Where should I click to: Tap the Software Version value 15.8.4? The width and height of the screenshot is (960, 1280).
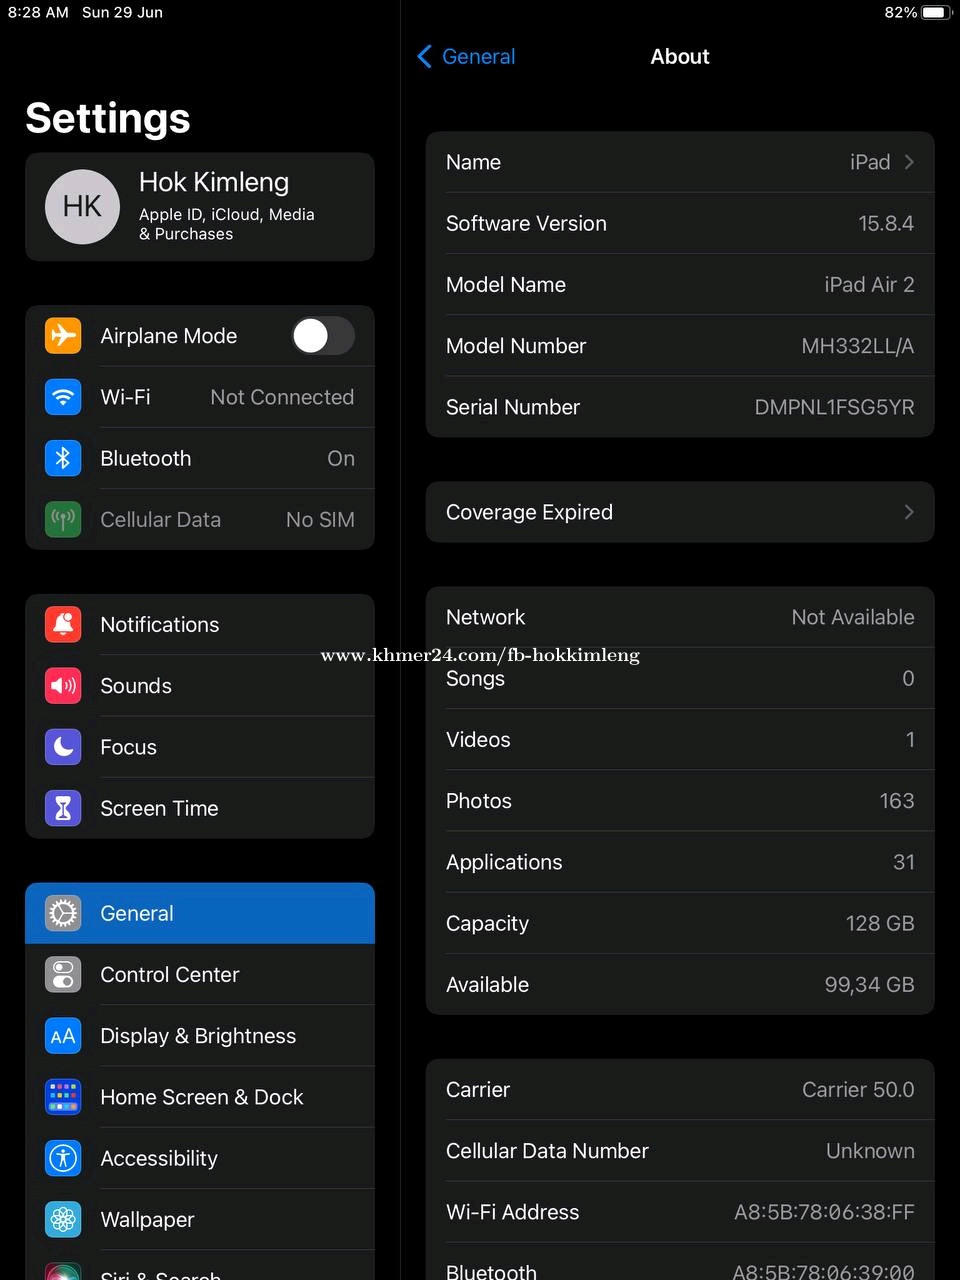point(886,223)
